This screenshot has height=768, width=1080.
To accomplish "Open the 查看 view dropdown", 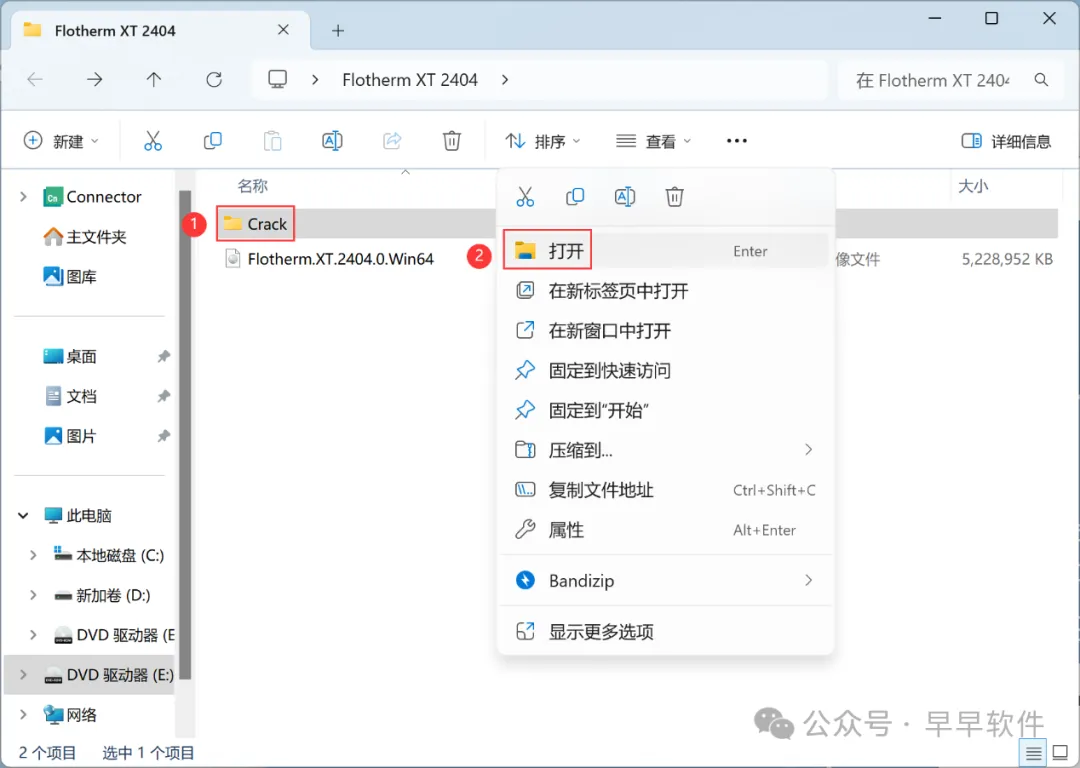I will pos(653,141).
